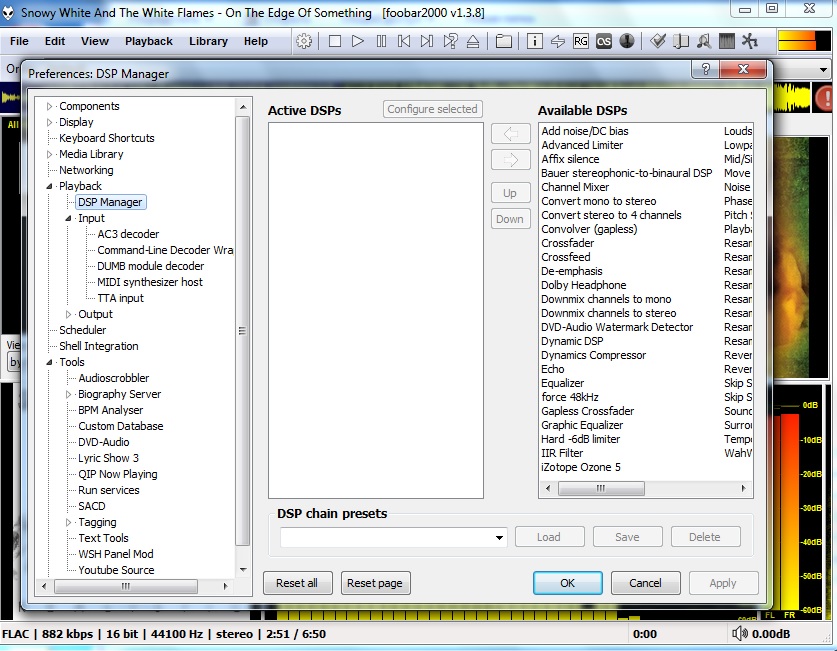The image size is (837, 651).
Task: Select Lyric Show 3 in the tree
Action: (108, 458)
